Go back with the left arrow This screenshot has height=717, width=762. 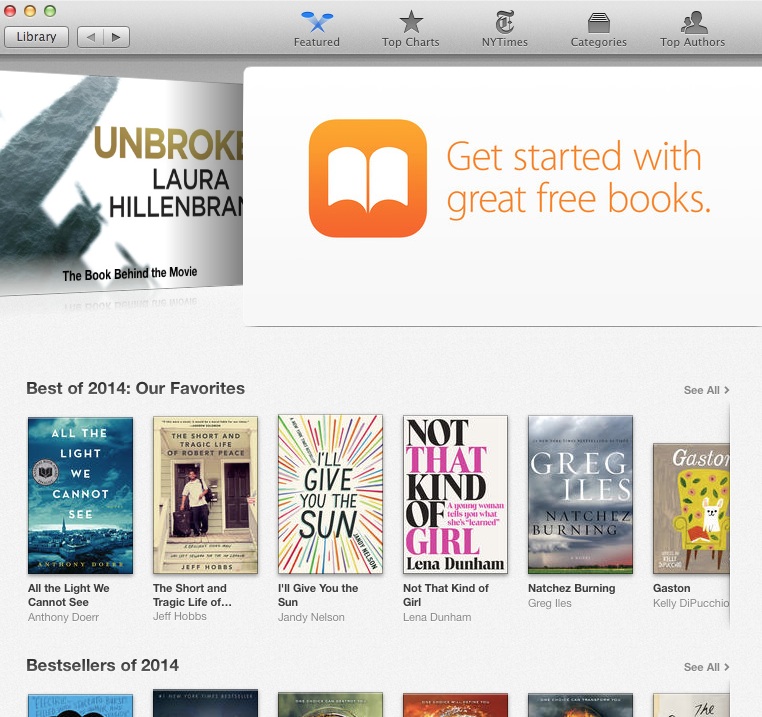90,37
